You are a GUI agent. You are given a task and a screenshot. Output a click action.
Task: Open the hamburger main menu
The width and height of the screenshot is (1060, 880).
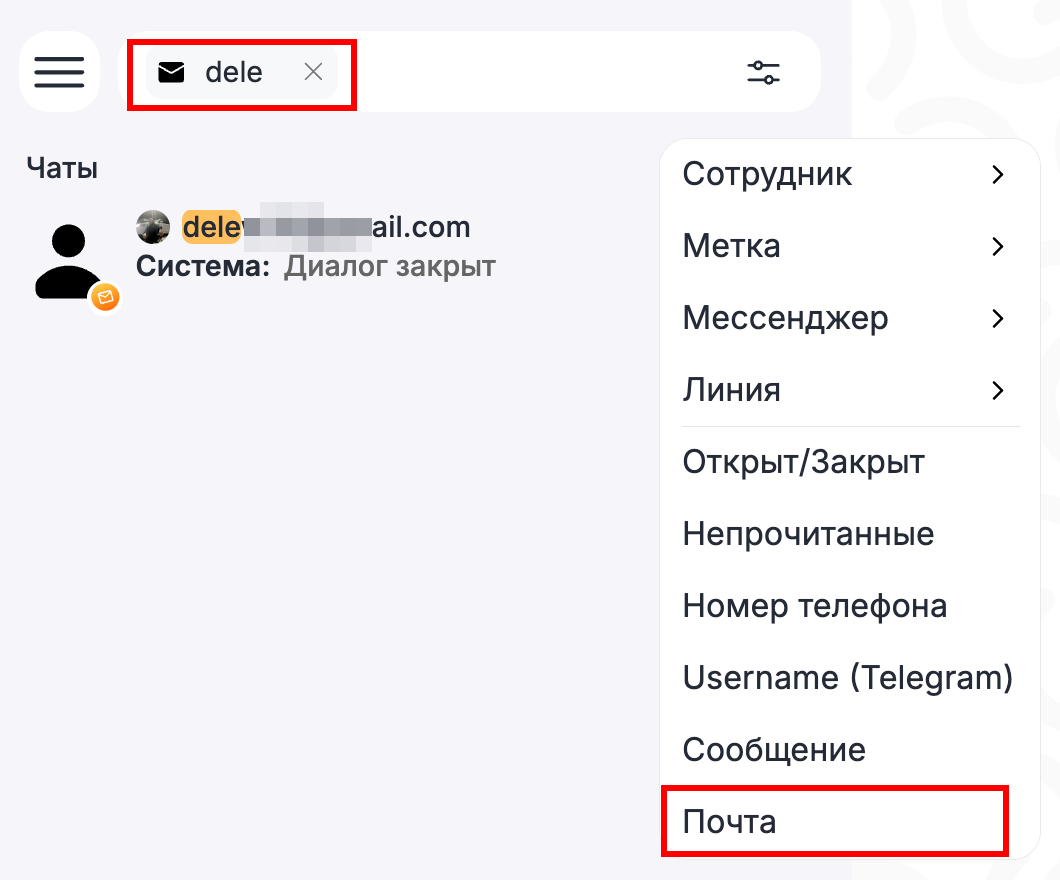[x=59, y=72]
